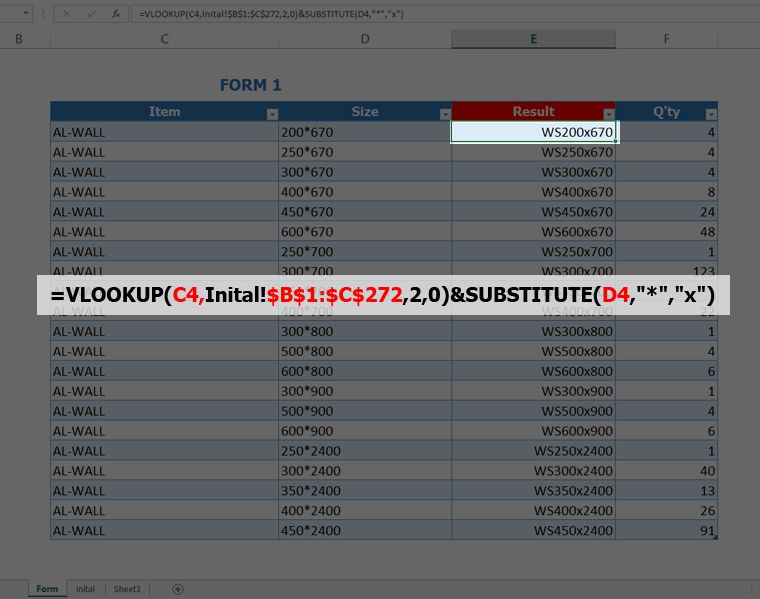This screenshot has height=599, width=760.
Task: Expand the Name Box dropdown arrow
Action: point(25,14)
